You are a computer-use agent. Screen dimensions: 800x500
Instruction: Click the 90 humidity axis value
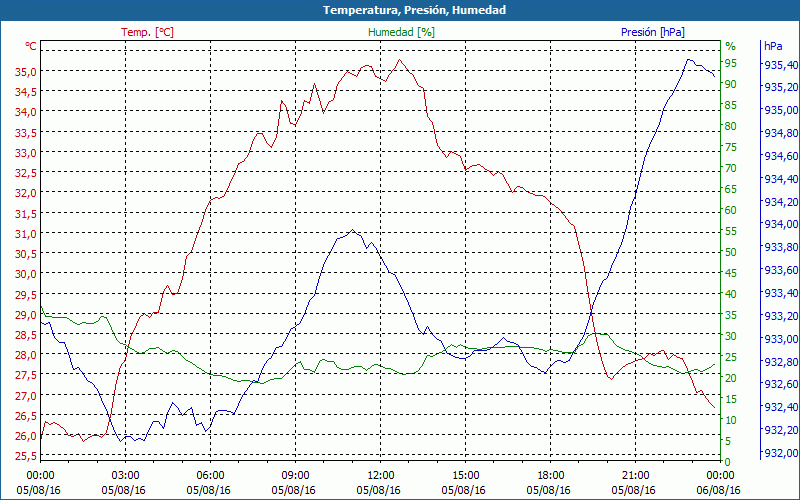[731, 84]
